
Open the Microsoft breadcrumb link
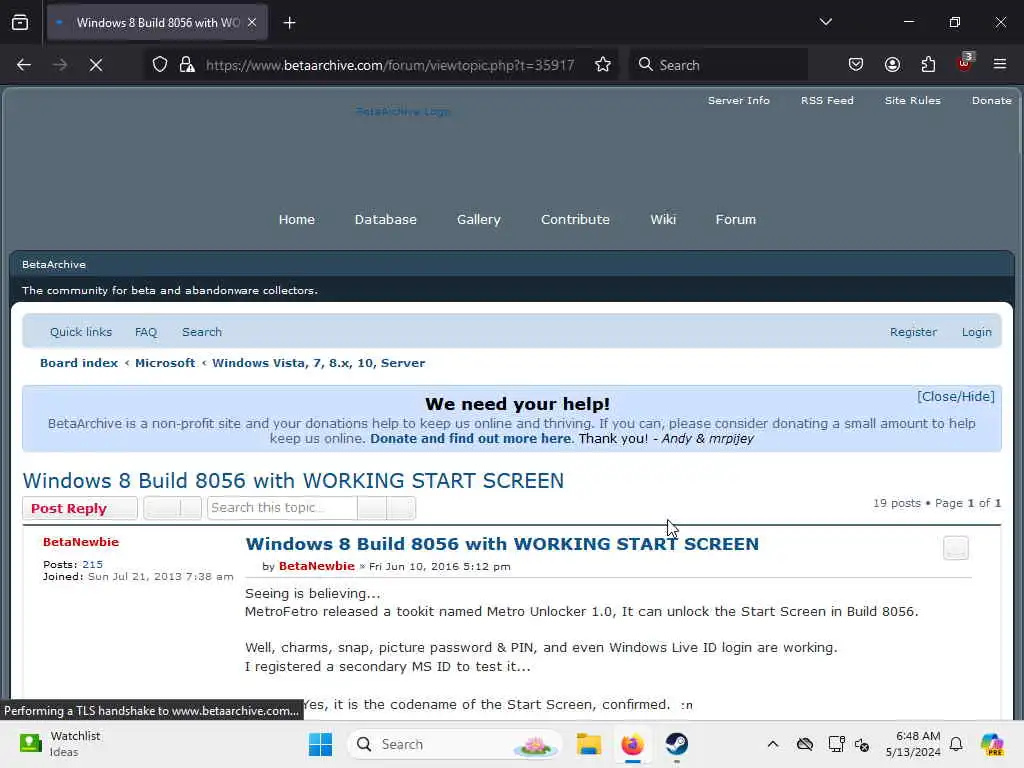point(165,363)
